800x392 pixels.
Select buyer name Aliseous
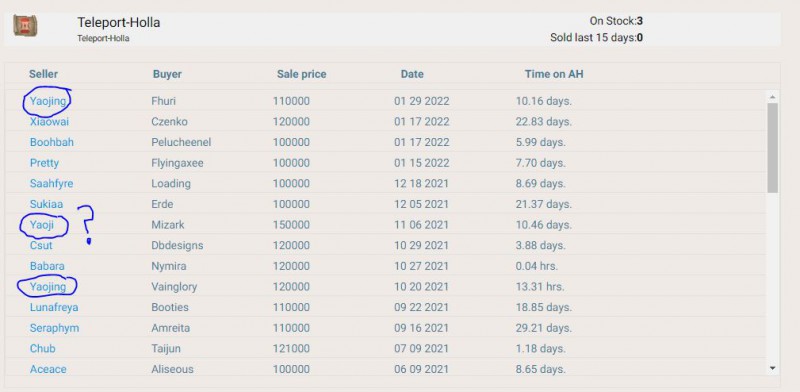(x=172, y=369)
